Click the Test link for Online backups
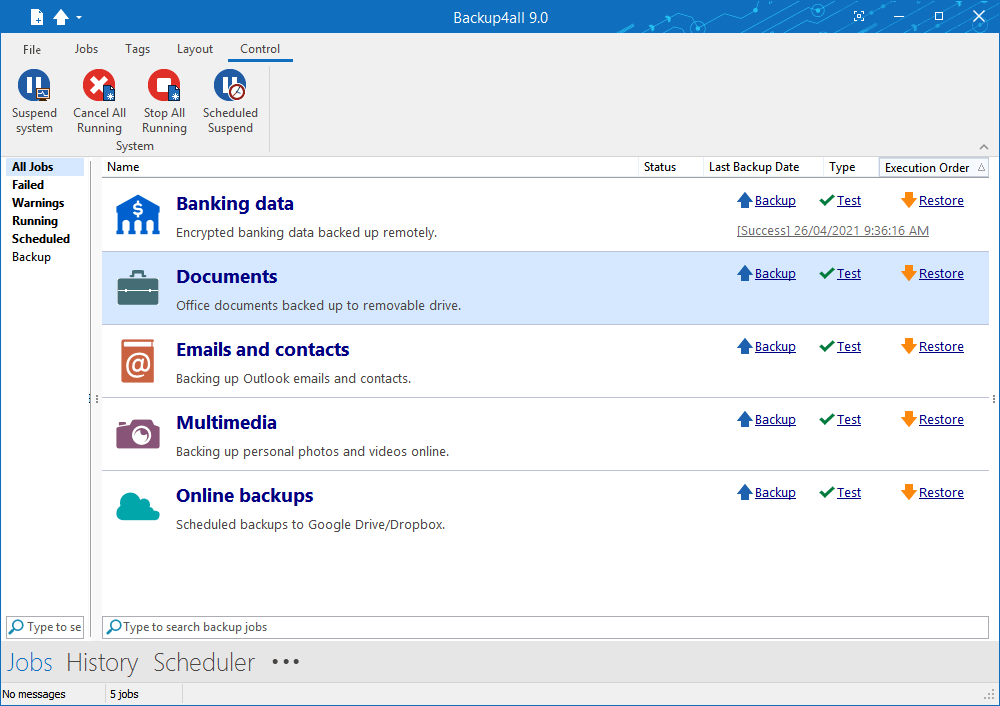Viewport: 1000px width, 706px height. (x=848, y=493)
